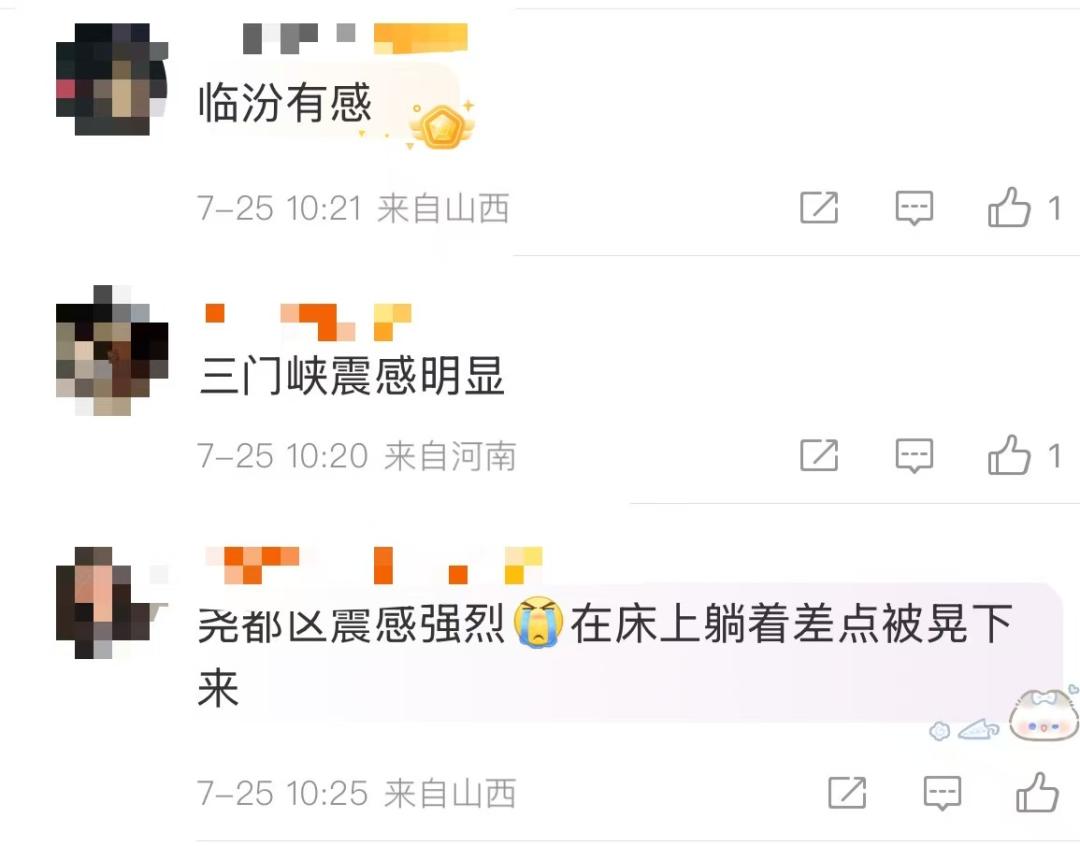
Task: Tap the crying emoji in third comment
Action: coord(538,623)
